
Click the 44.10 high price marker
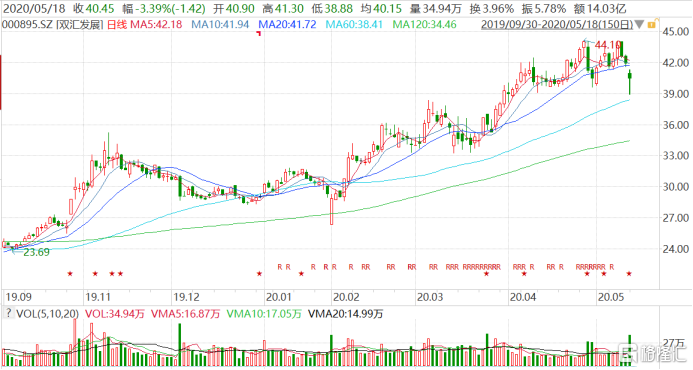[x=608, y=45]
